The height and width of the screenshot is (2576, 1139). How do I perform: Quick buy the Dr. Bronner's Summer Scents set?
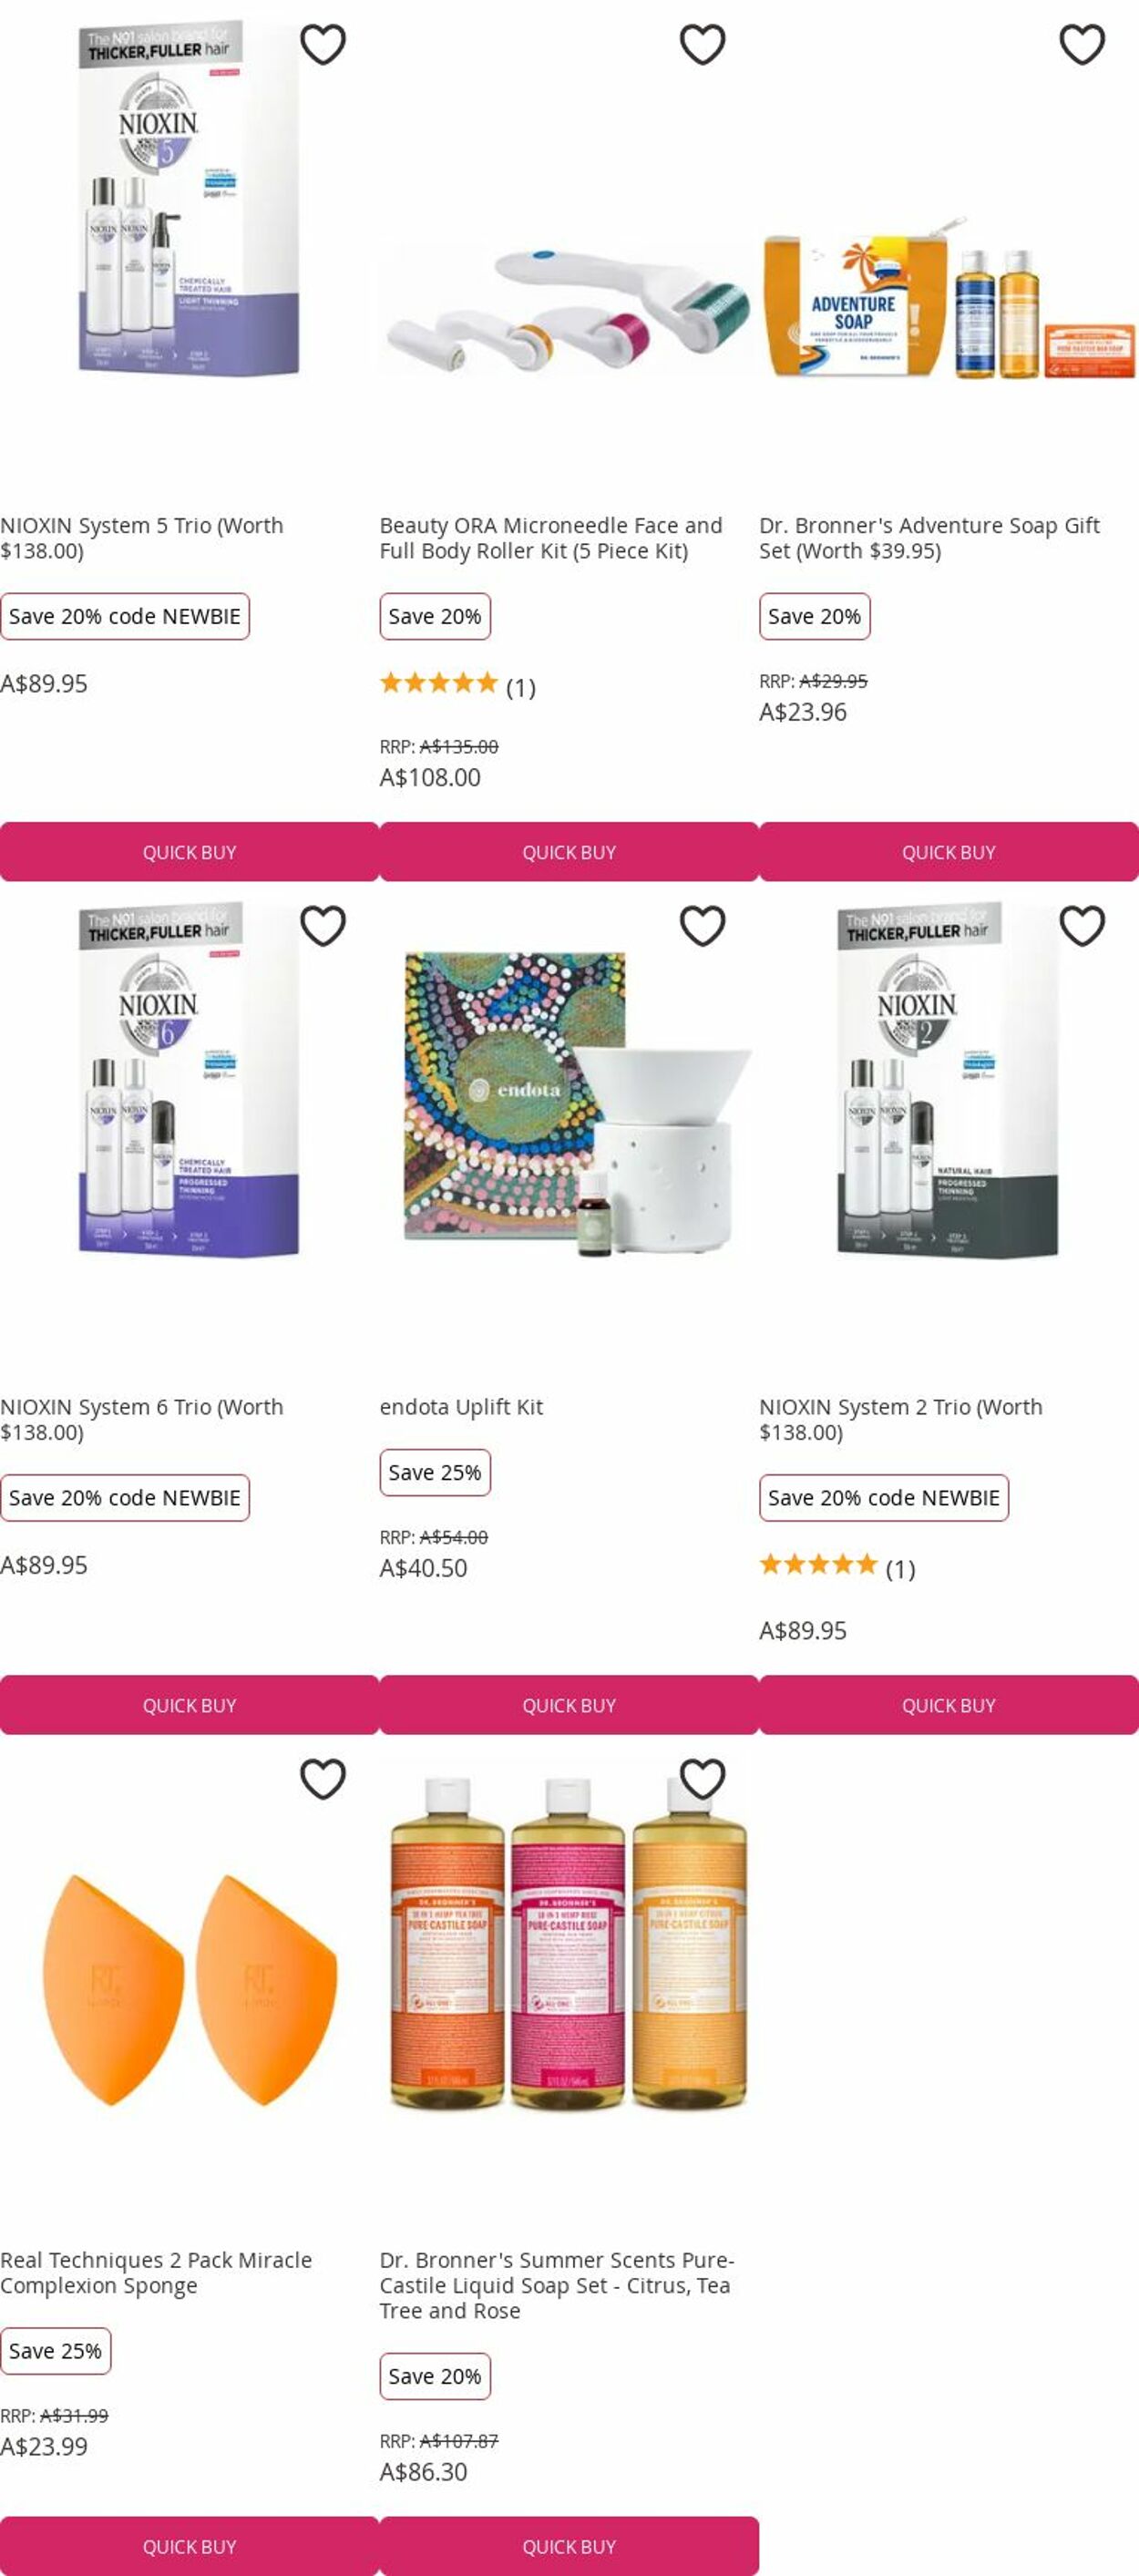[569, 2546]
